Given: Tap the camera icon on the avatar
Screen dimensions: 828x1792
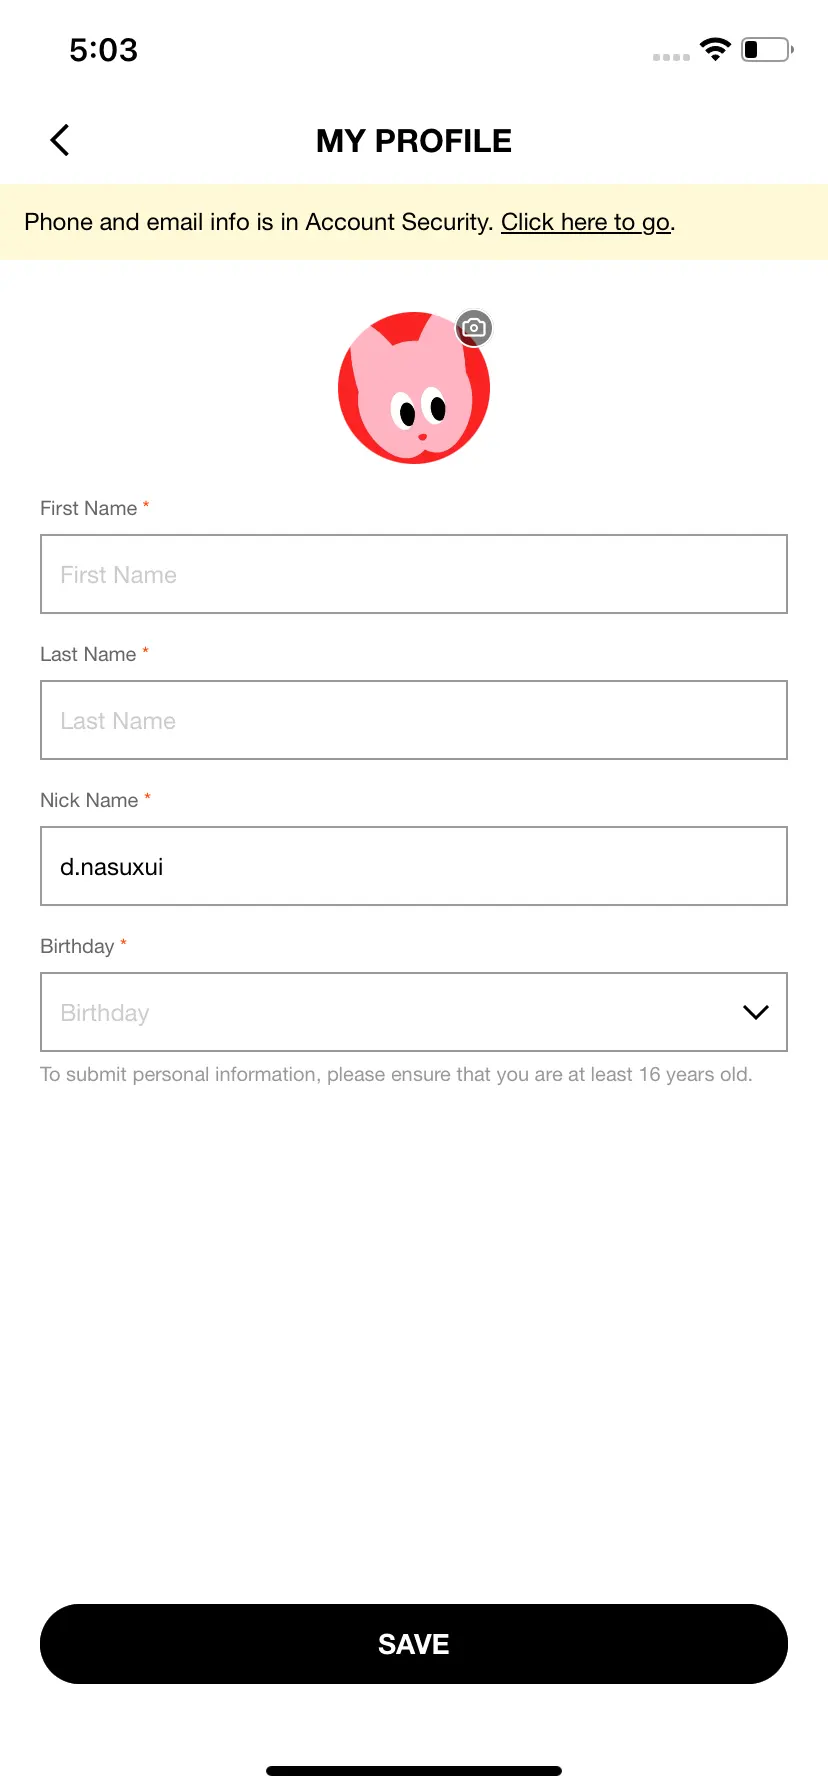Looking at the screenshot, I should (x=474, y=328).
